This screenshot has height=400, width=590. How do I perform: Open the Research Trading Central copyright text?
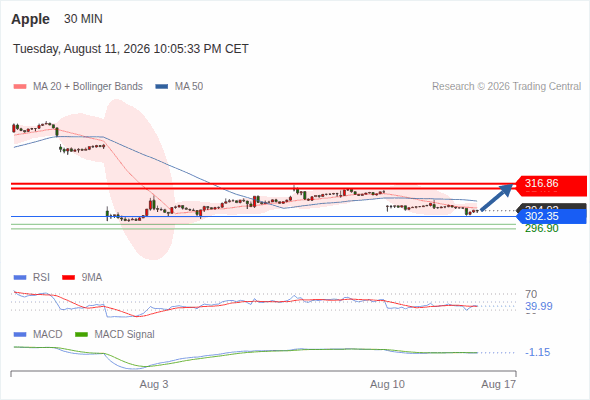506,87
